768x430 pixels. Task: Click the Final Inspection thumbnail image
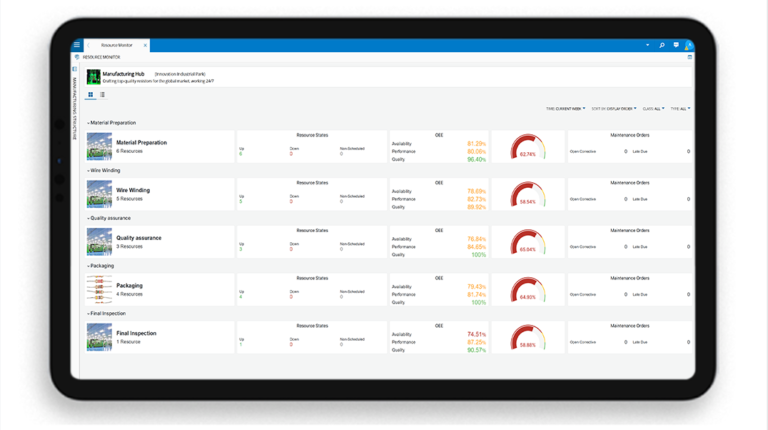coord(99,337)
